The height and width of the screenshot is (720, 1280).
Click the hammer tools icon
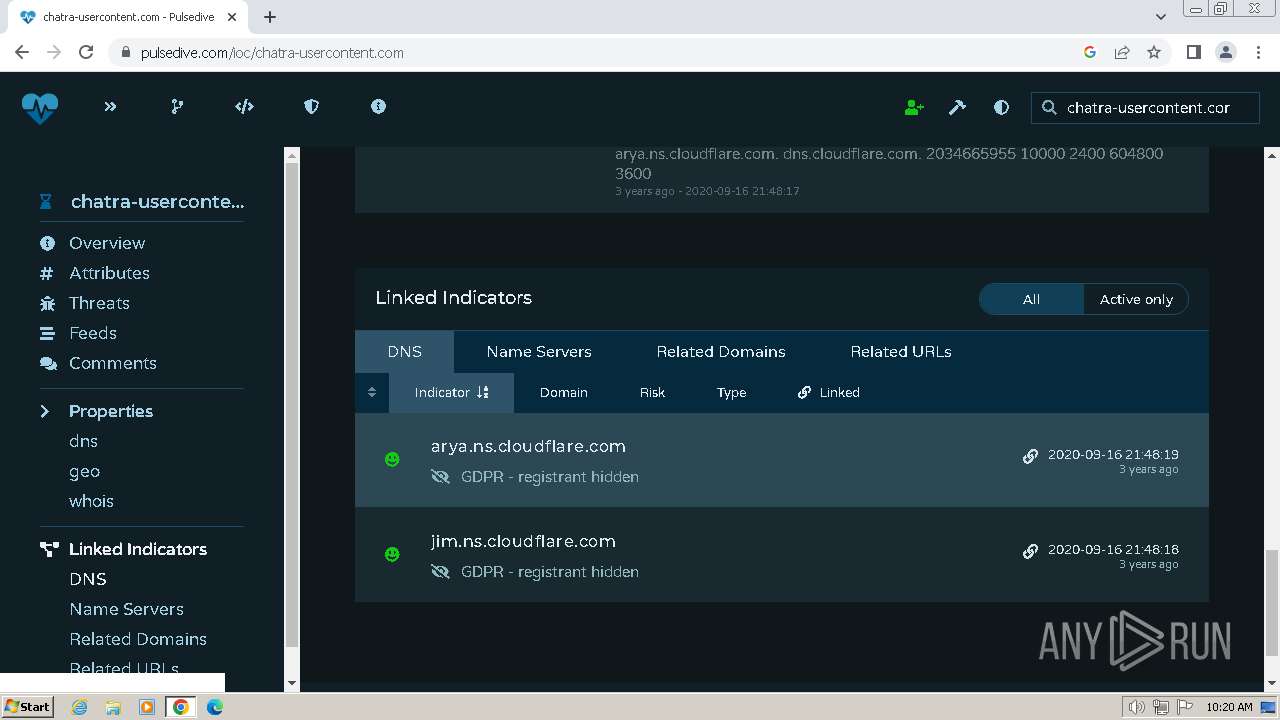click(x=957, y=107)
